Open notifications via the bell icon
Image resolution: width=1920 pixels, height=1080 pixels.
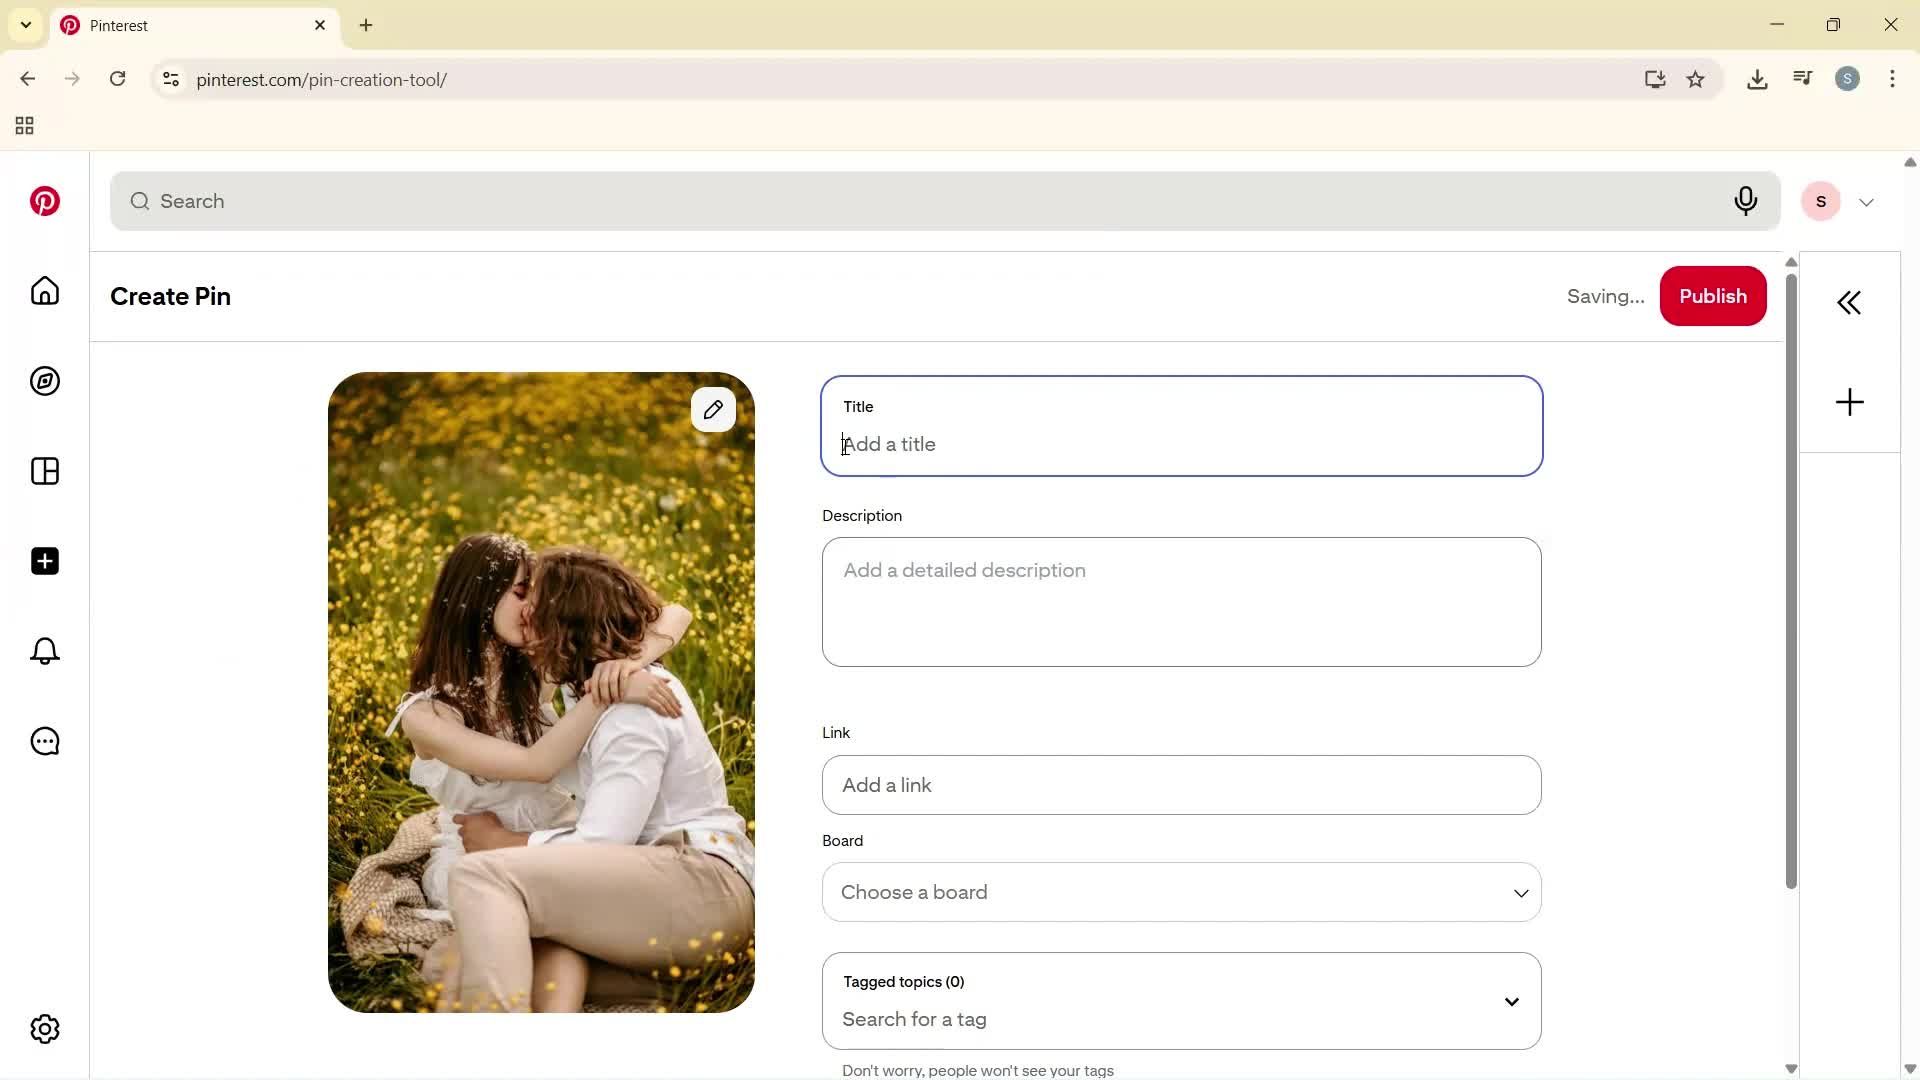44,651
